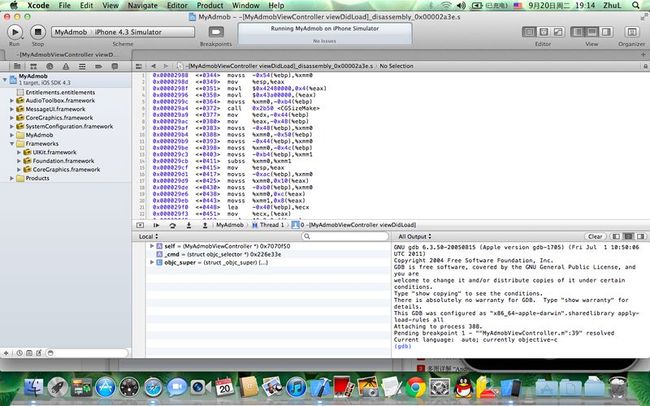Show the Project navigator
The image size is (650, 406).
pyautogui.click(x=17, y=66)
